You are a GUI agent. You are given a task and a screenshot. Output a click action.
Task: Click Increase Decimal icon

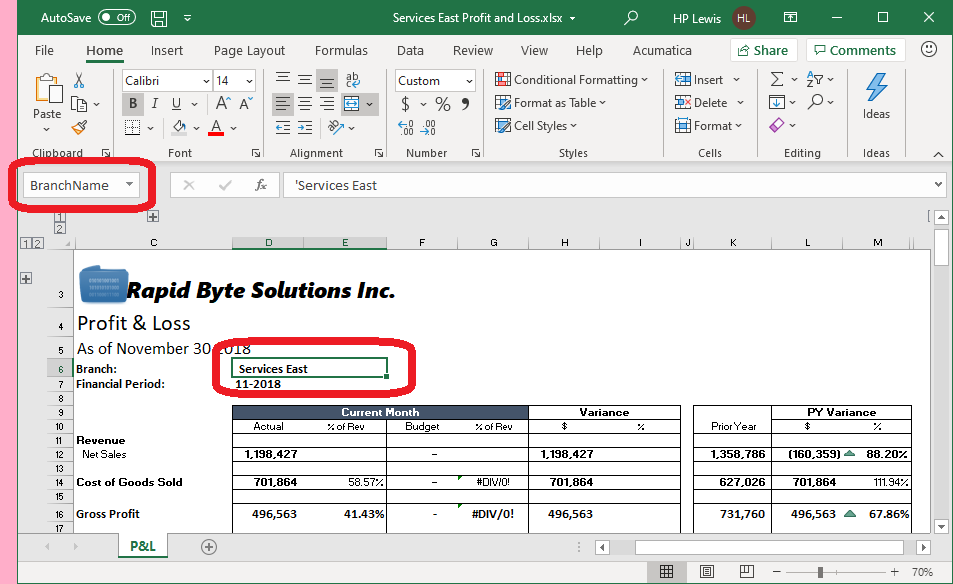click(405, 128)
